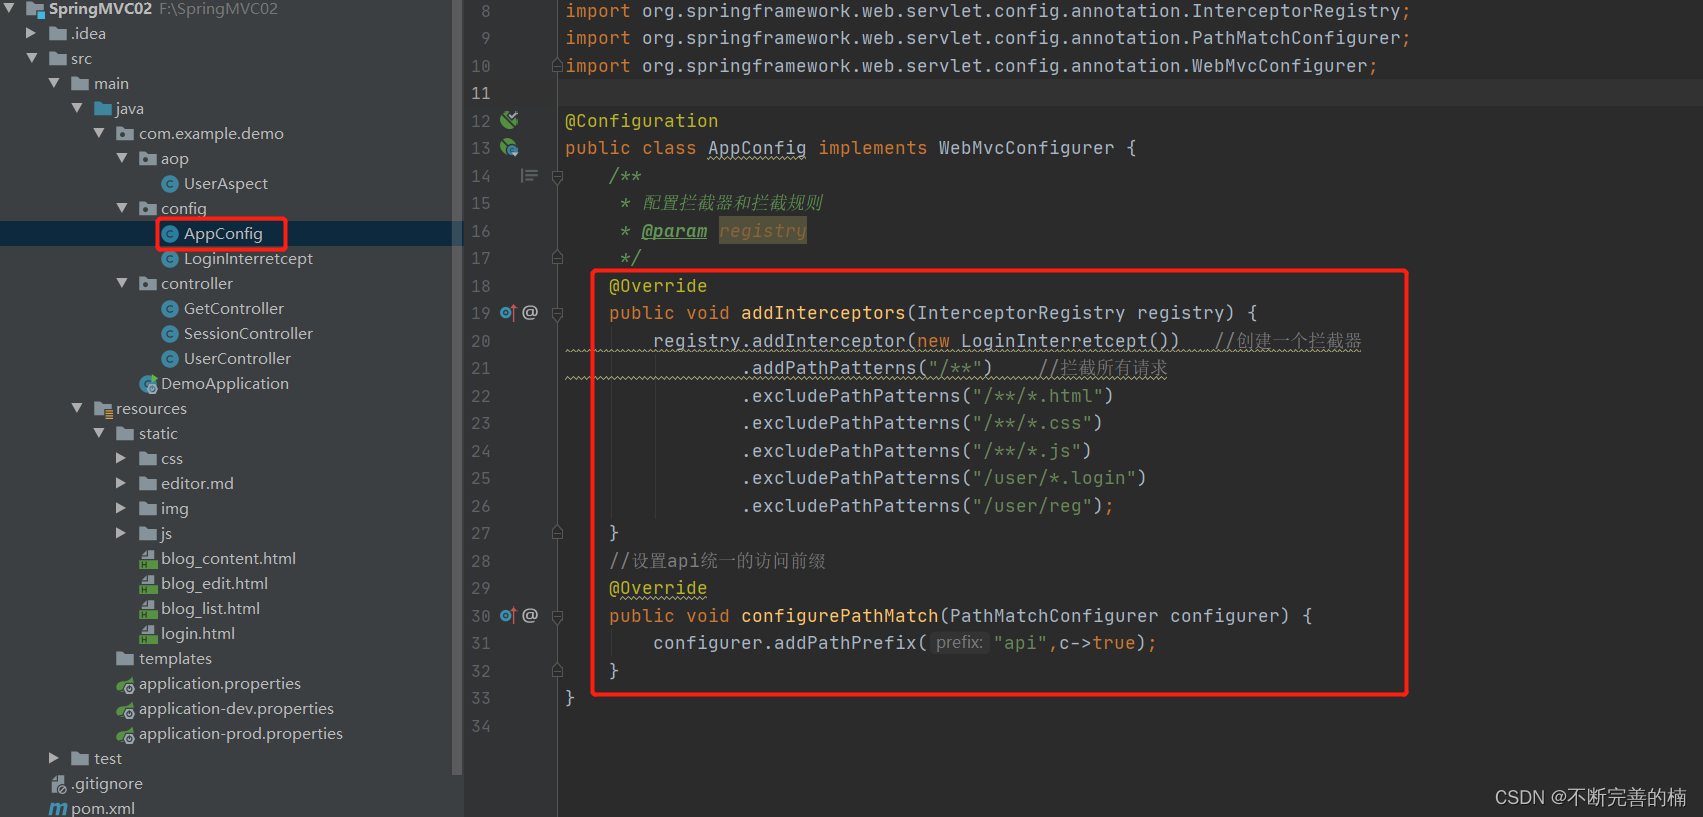The height and width of the screenshot is (817, 1703).
Task: Click the application.properties Spring icon
Action: pos(125,685)
